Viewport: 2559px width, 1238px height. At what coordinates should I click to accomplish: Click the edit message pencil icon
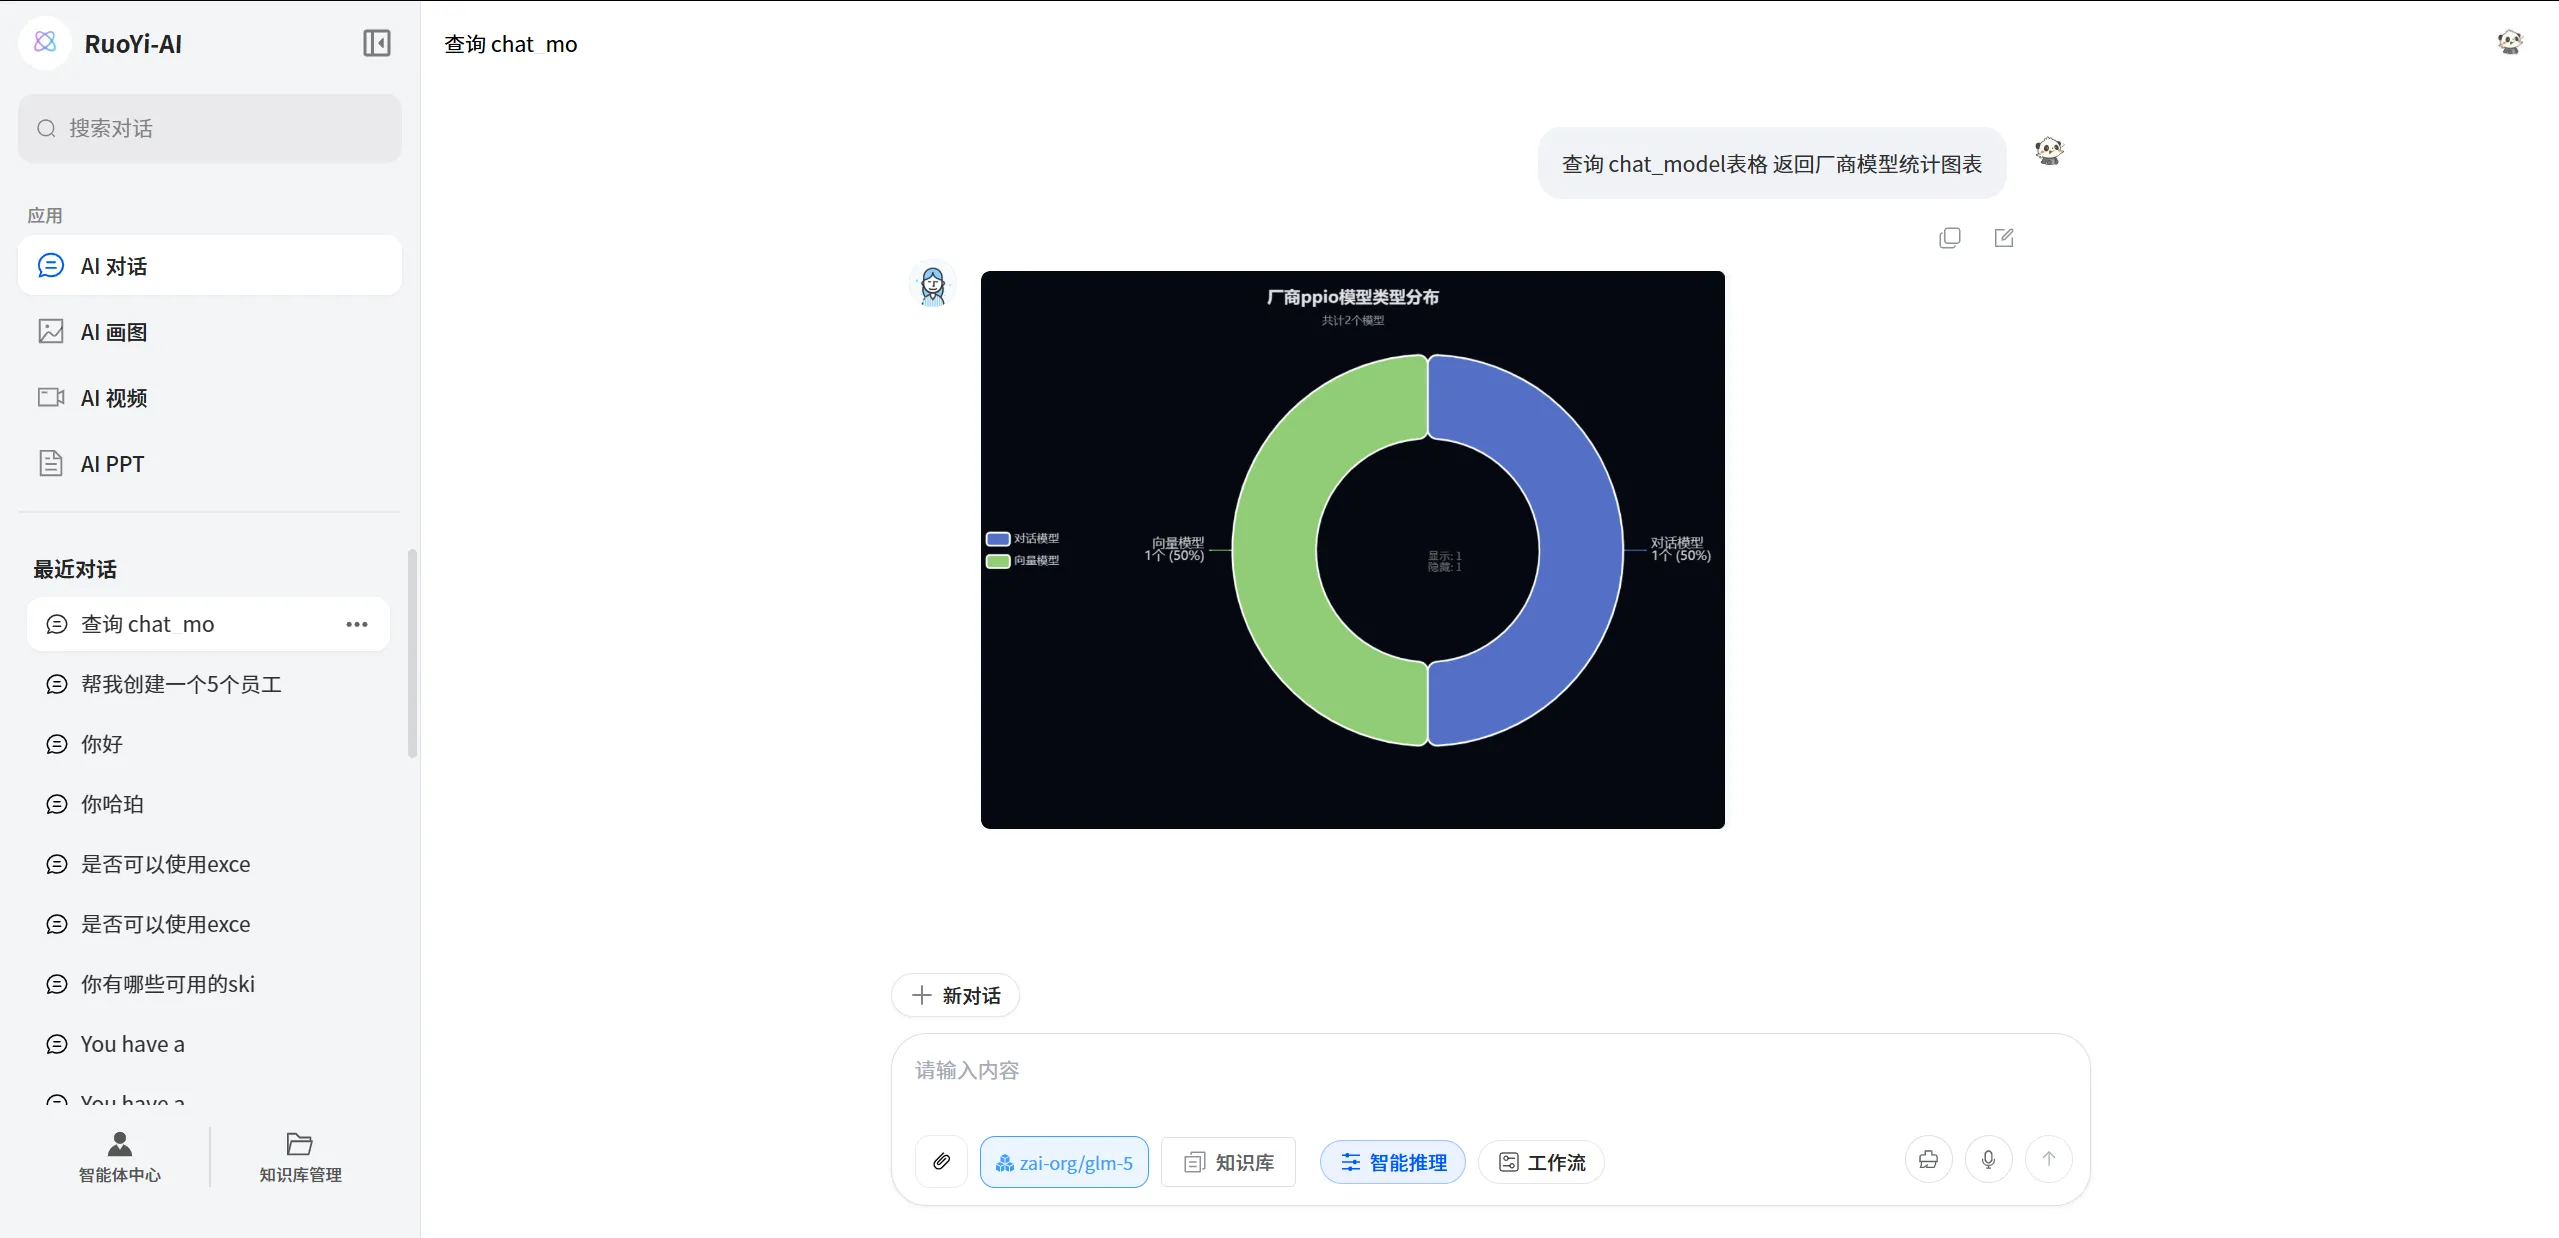point(2003,238)
